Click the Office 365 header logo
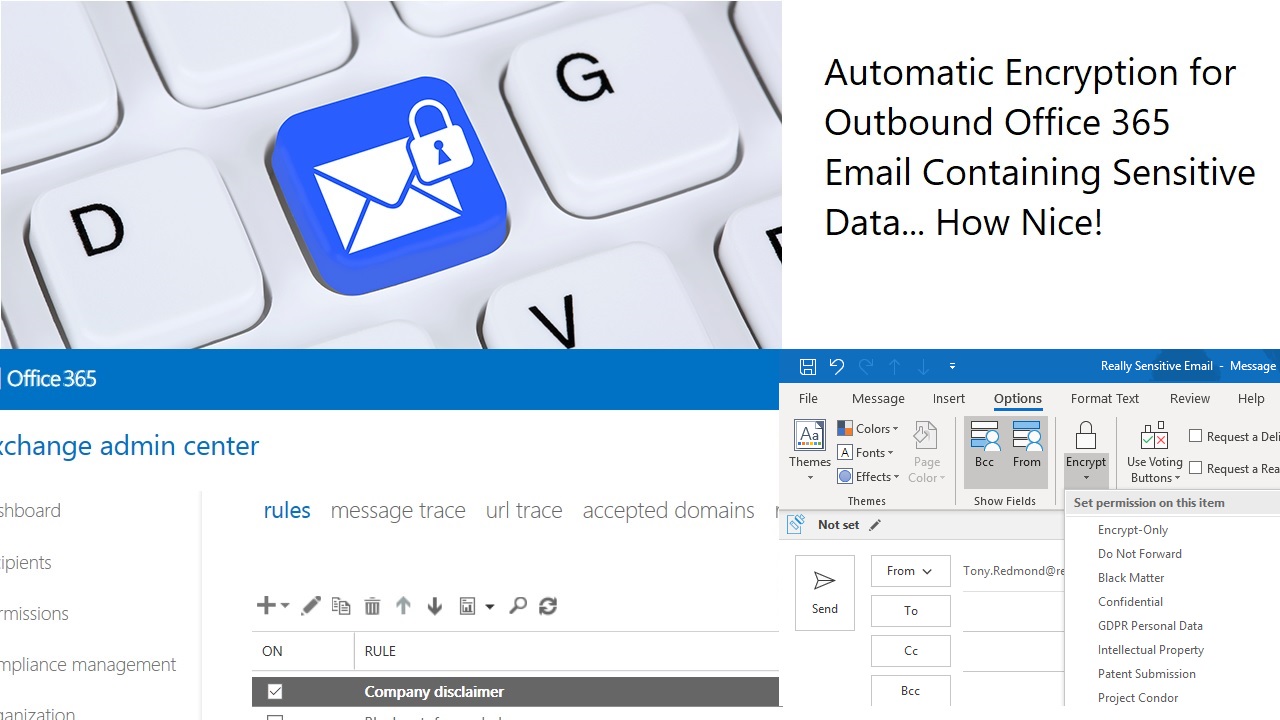The image size is (1280, 720). pos(50,378)
